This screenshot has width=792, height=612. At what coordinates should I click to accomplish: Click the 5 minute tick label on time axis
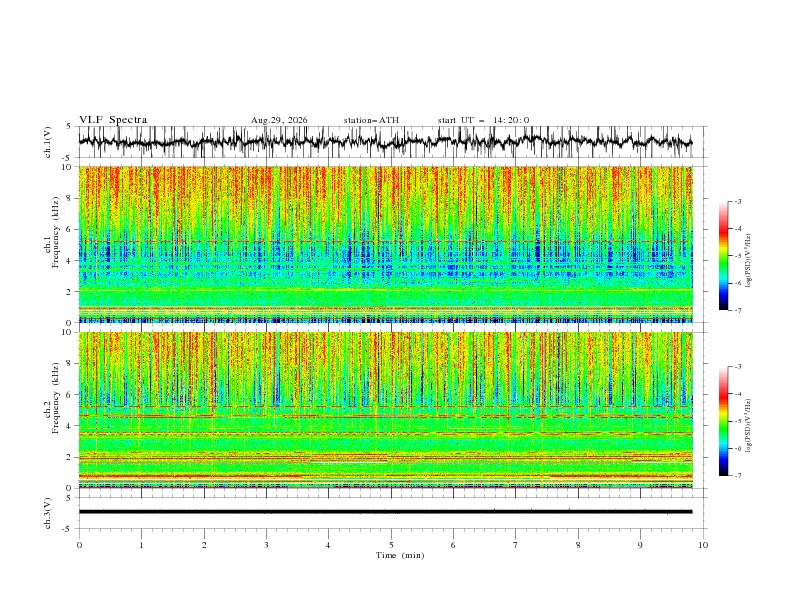(x=391, y=545)
